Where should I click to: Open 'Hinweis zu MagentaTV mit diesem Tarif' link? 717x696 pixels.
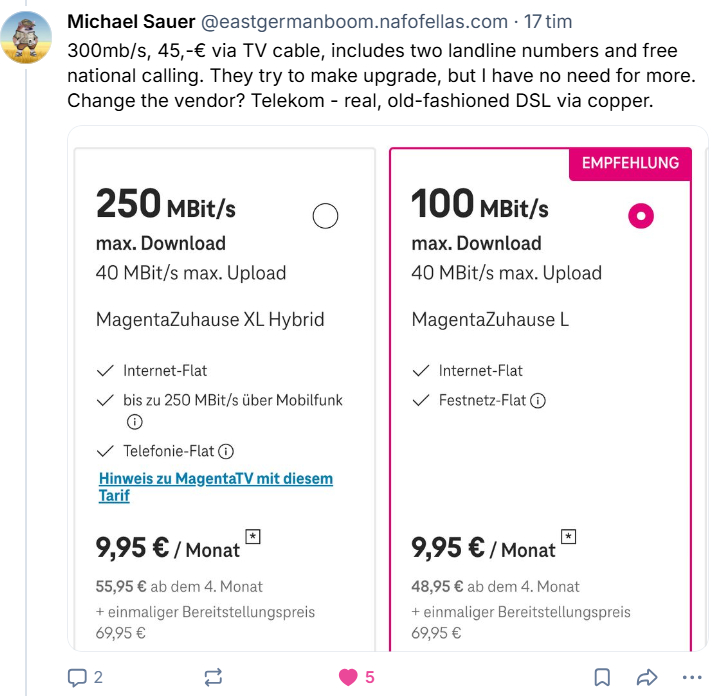point(215,487)
